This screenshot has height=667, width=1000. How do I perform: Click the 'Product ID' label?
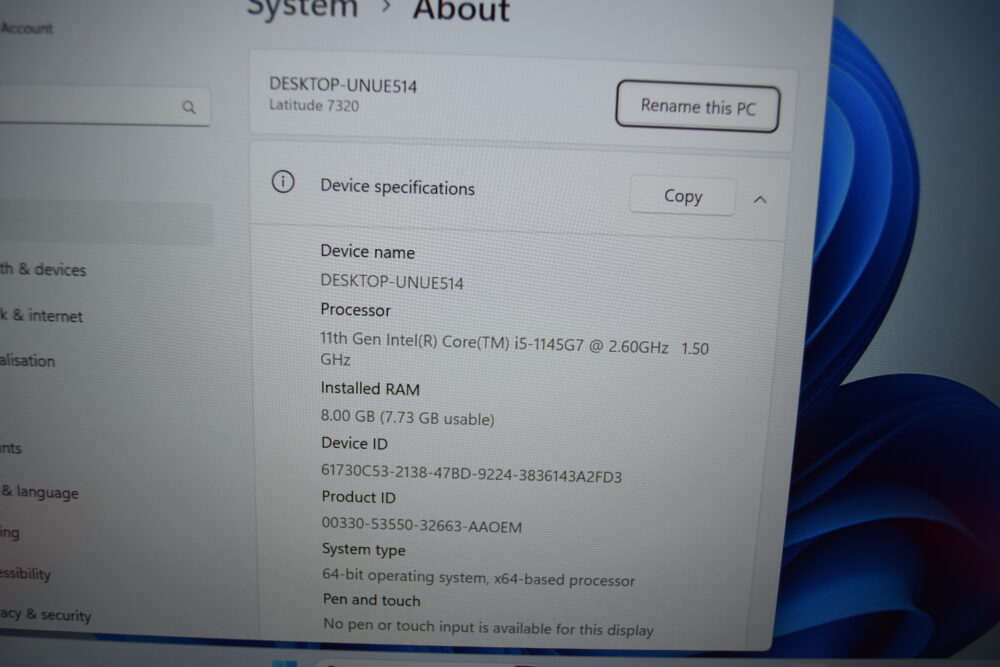coord(358,497)
